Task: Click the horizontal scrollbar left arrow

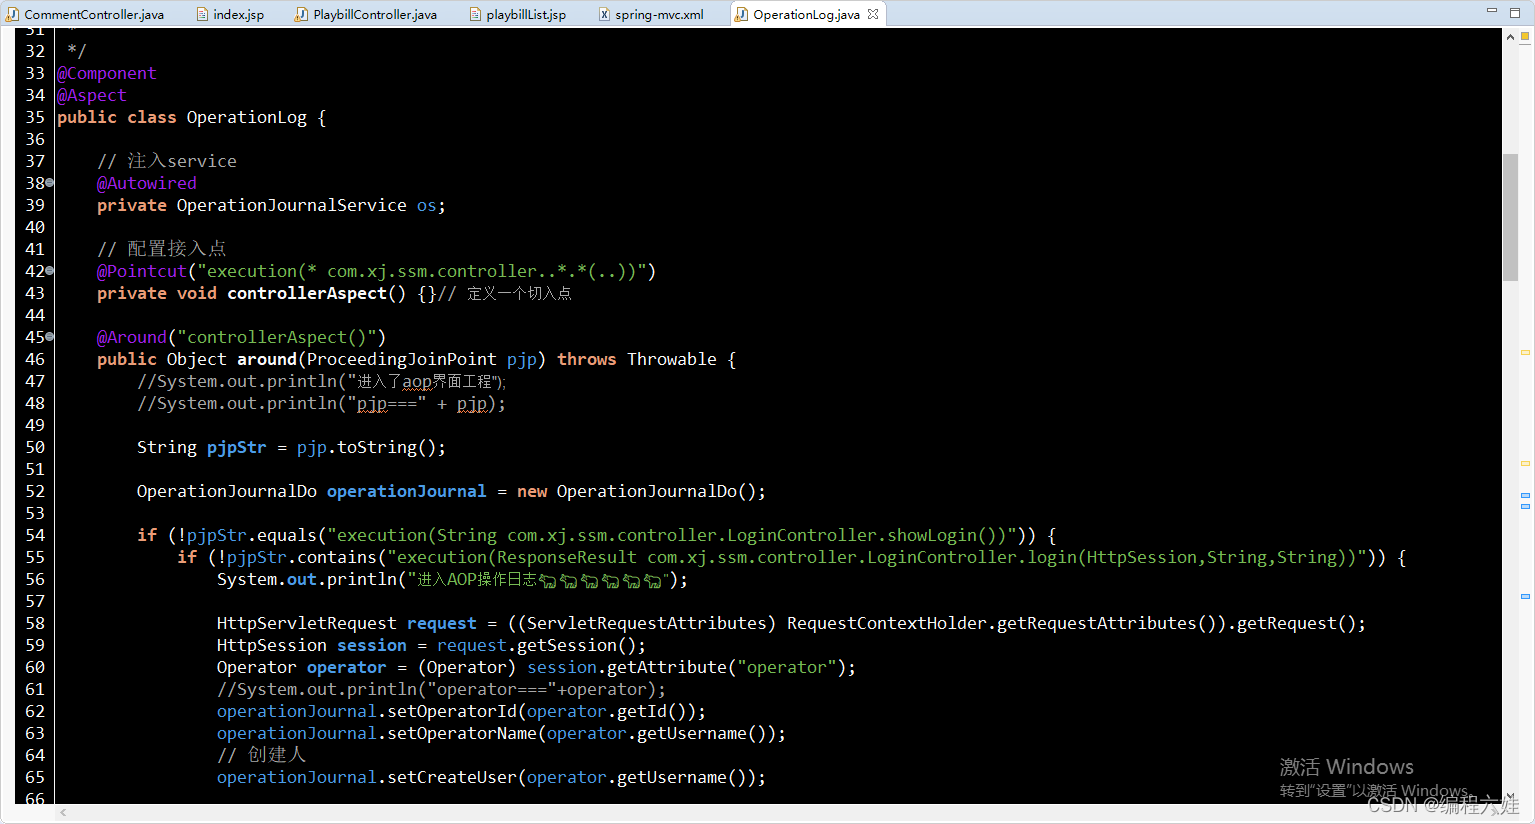Action: point(64,813)
